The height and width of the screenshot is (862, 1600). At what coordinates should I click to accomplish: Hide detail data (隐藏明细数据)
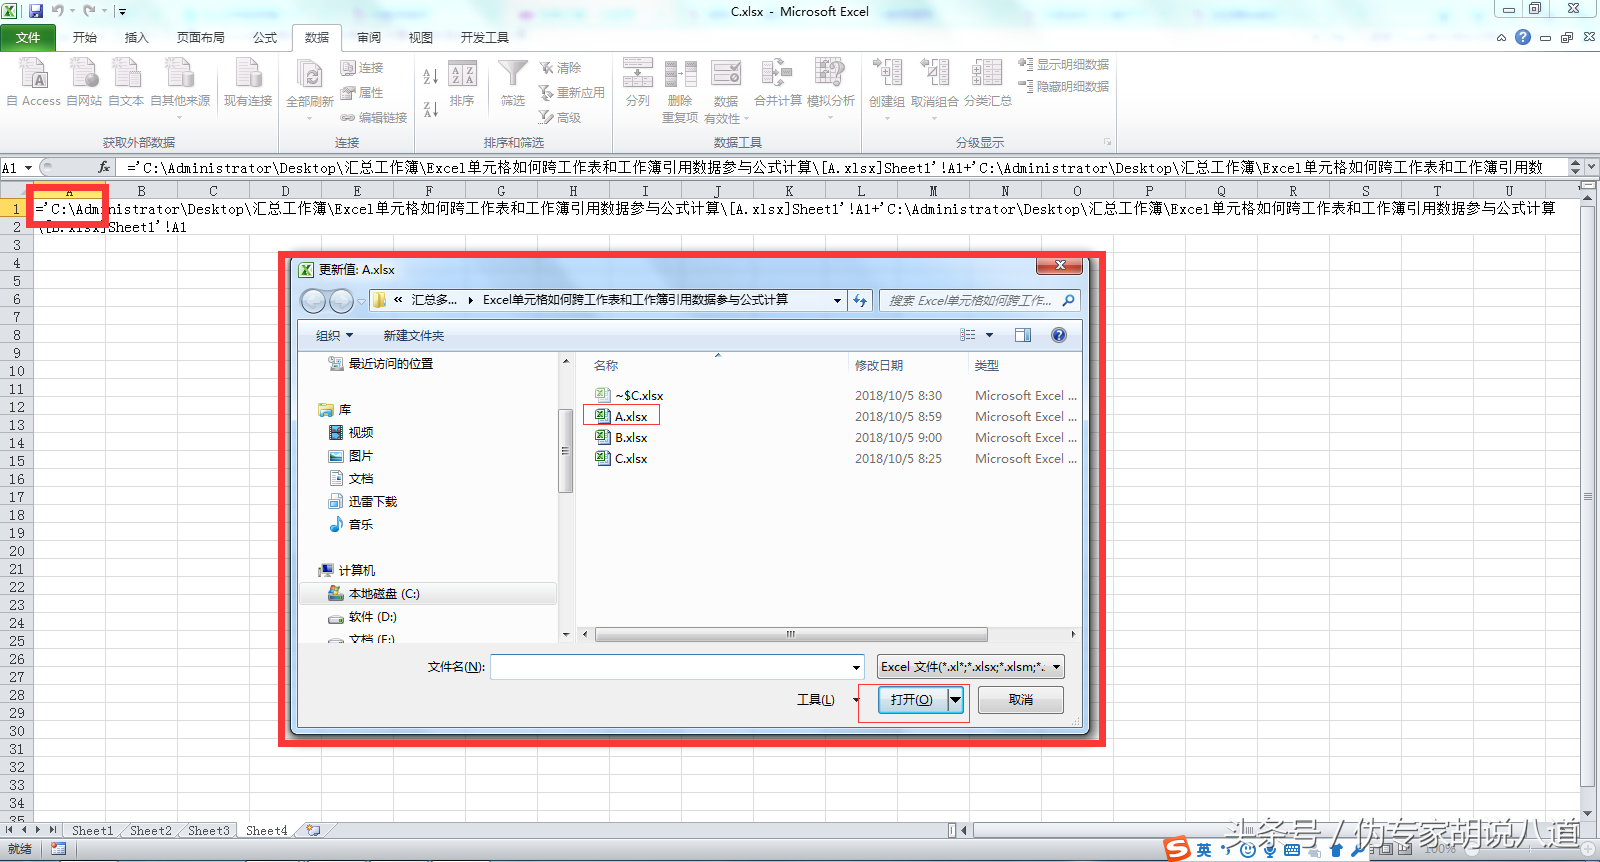(x=1063, y=86)
